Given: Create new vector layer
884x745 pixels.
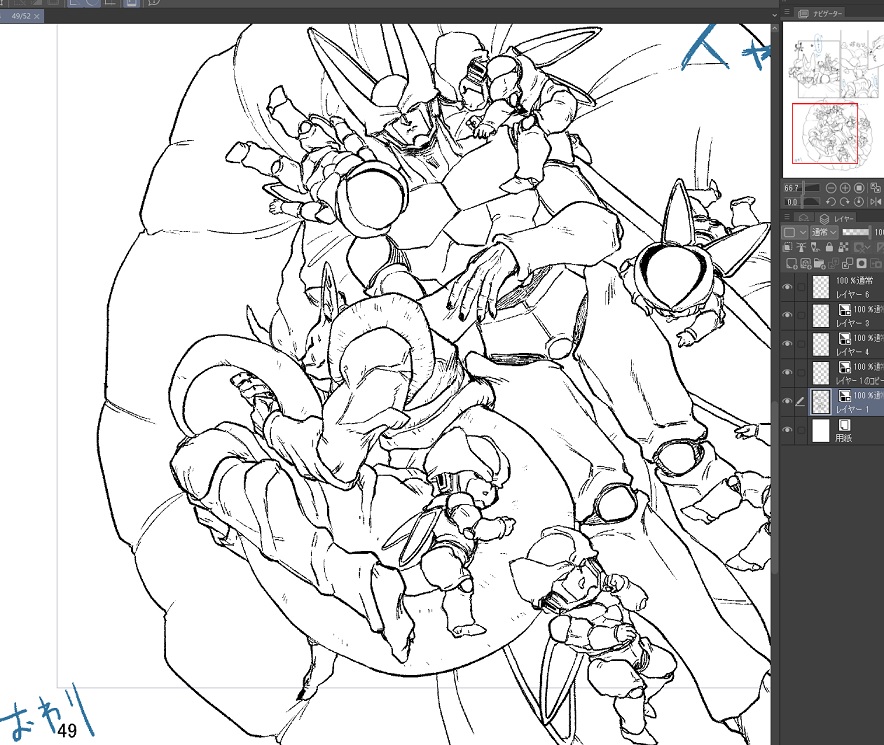Looking at the screenshot, I should tap(806, 263).
